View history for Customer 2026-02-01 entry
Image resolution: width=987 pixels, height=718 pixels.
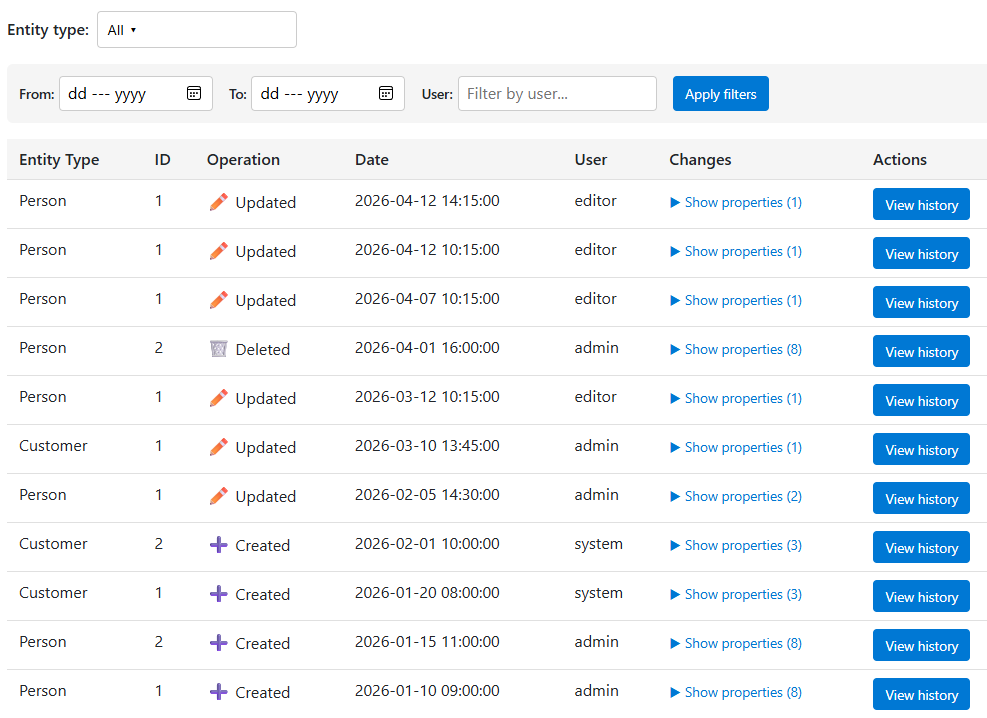[x=921, y=547]
